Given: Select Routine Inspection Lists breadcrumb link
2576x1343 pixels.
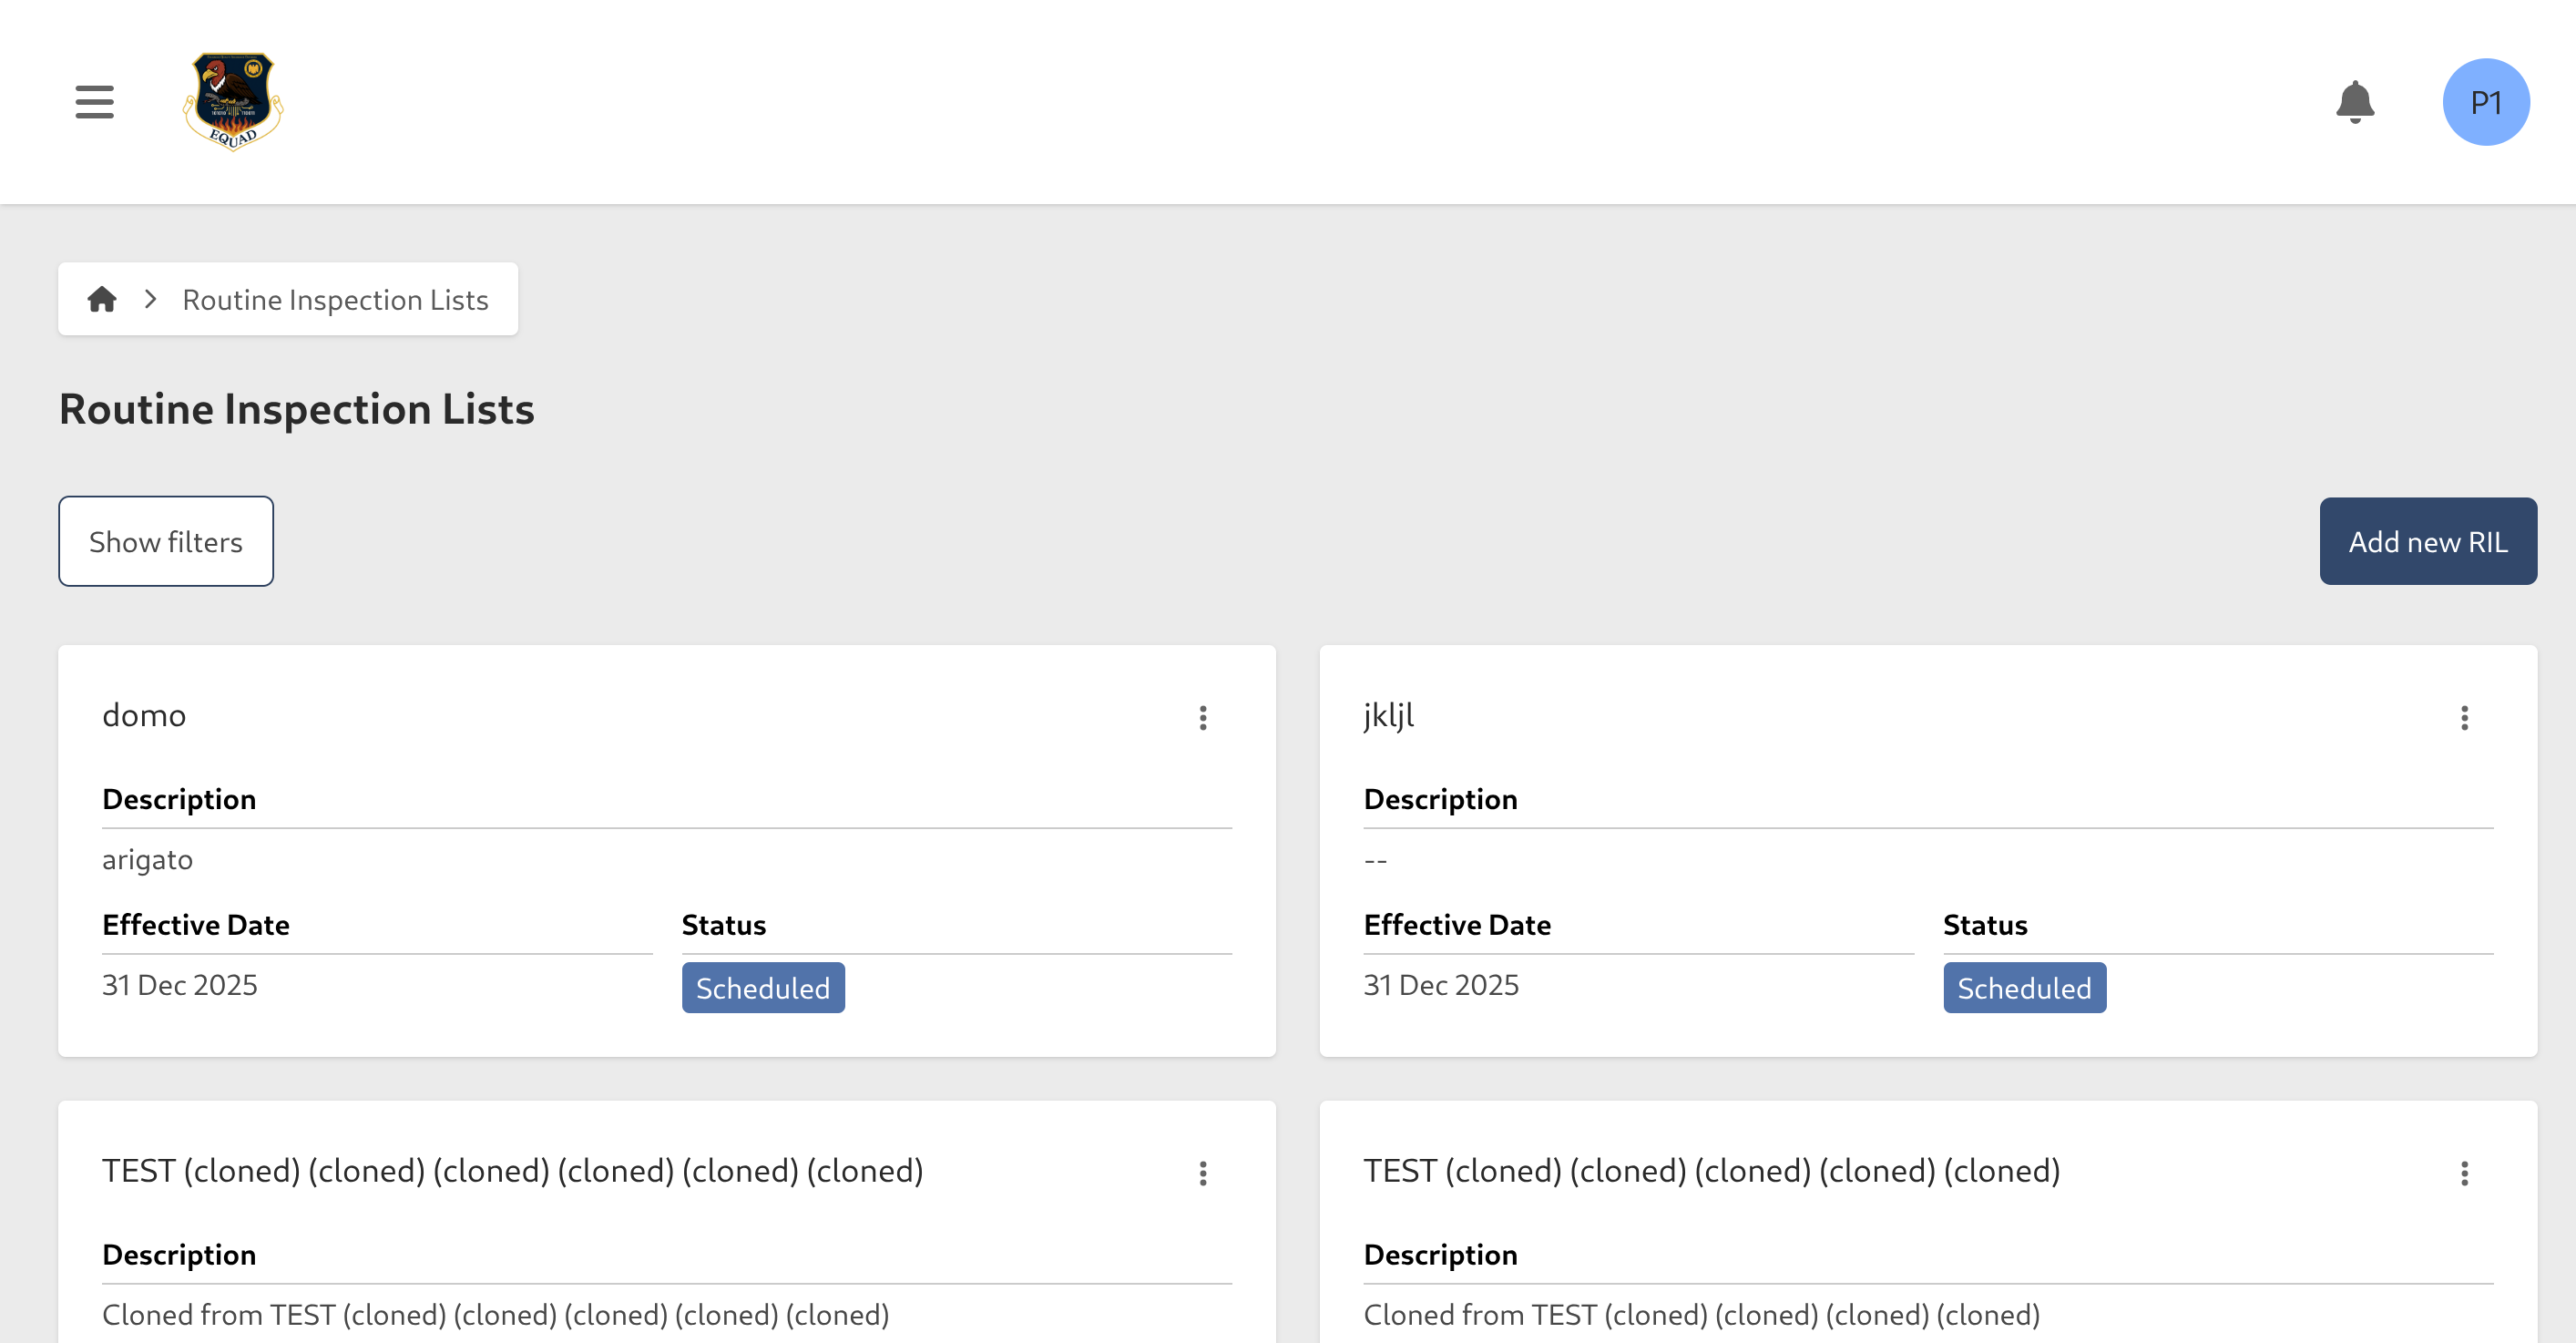Looking at the screenshot, I should tap(335, 299).
